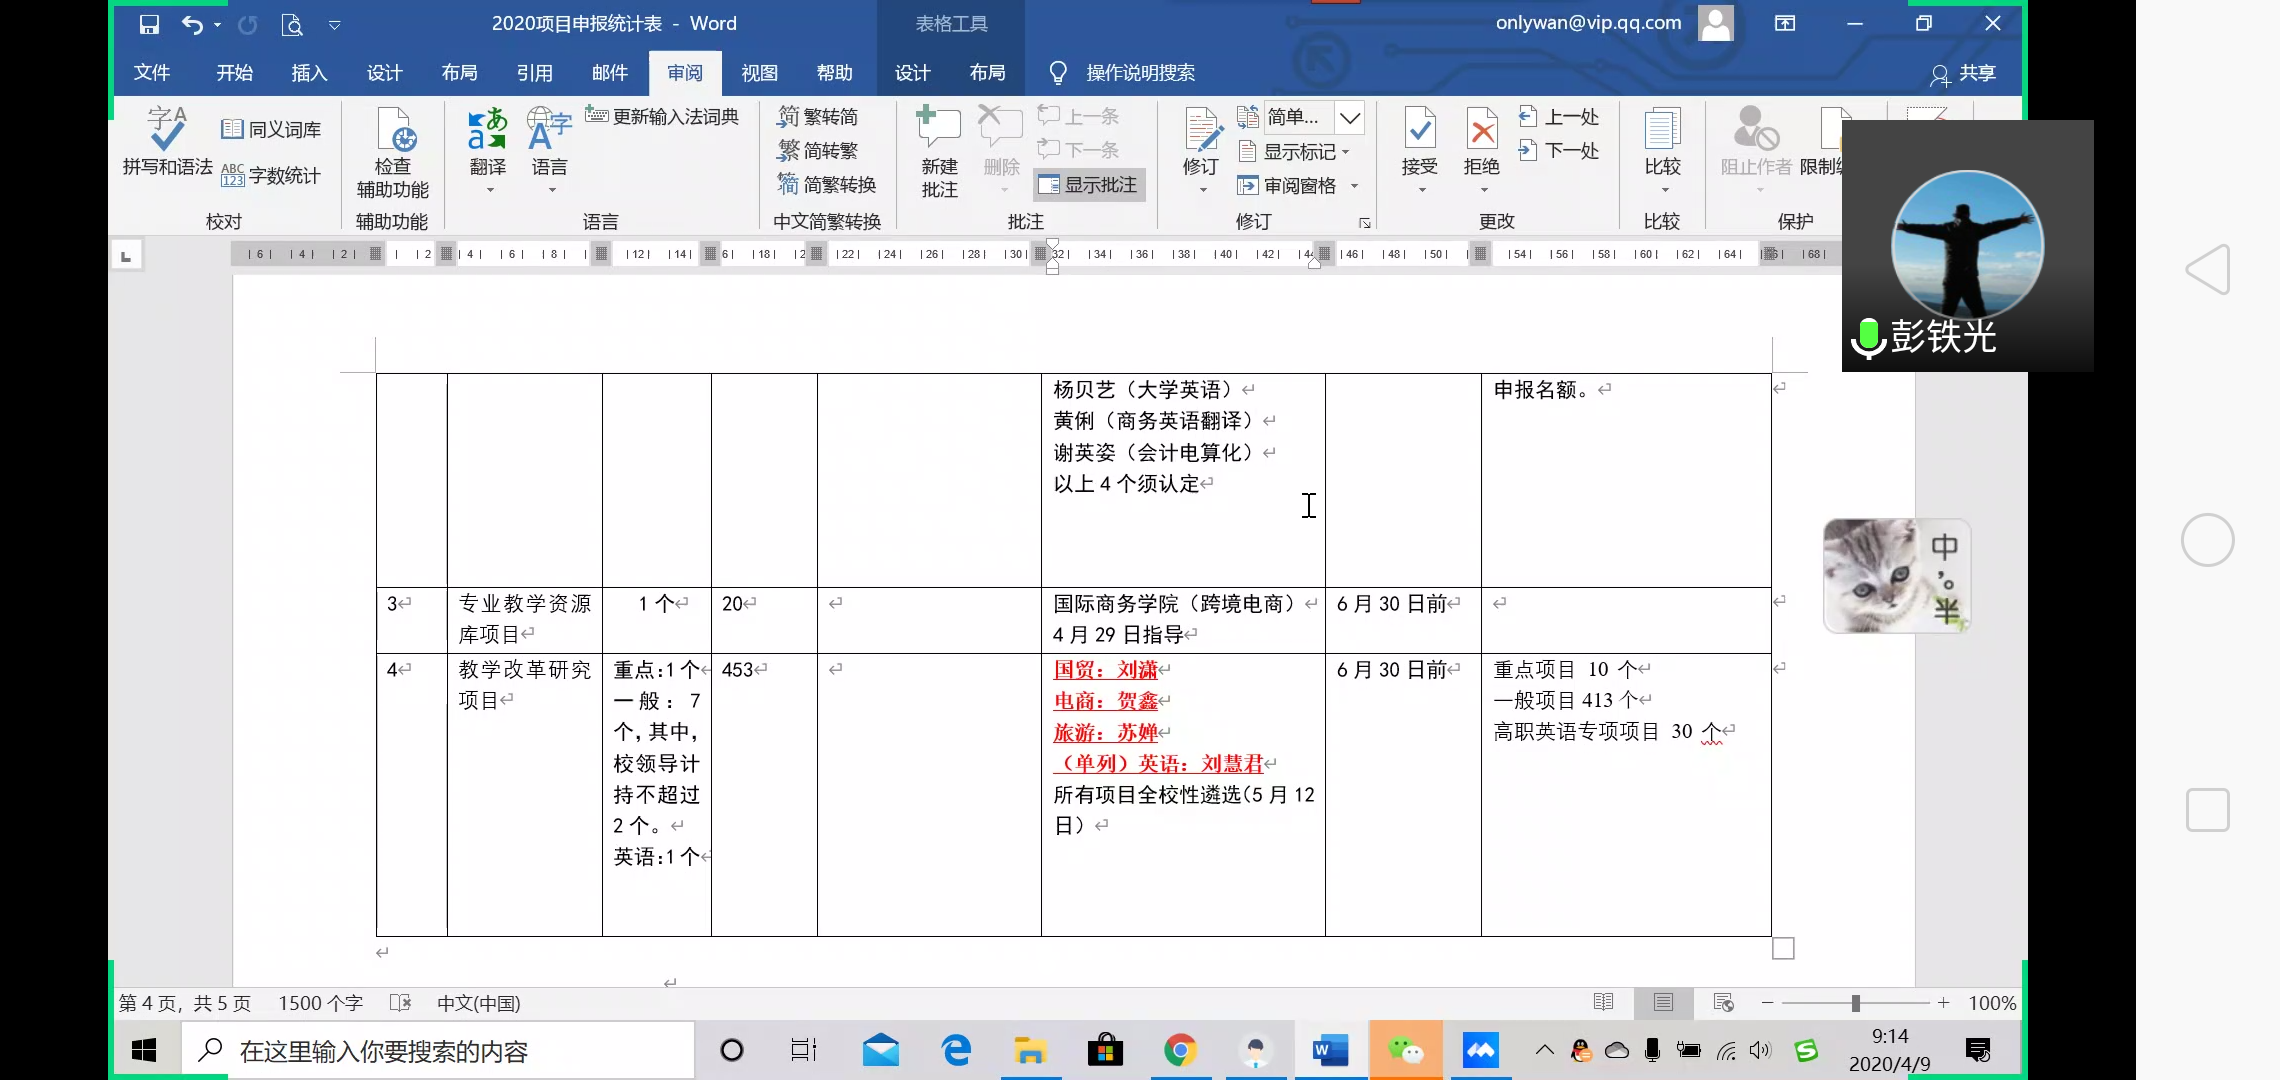Toggle Show Comments button
Viewport: 2280px width, 1080px height.
coord(1089,185)
